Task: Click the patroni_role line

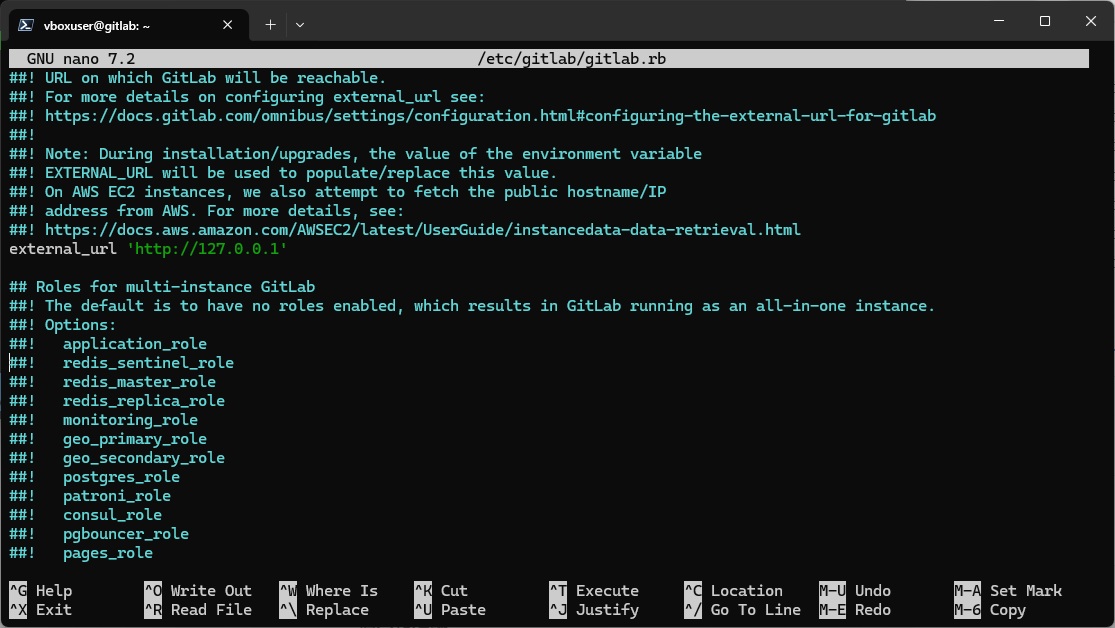Action: (x=90, y=496)
